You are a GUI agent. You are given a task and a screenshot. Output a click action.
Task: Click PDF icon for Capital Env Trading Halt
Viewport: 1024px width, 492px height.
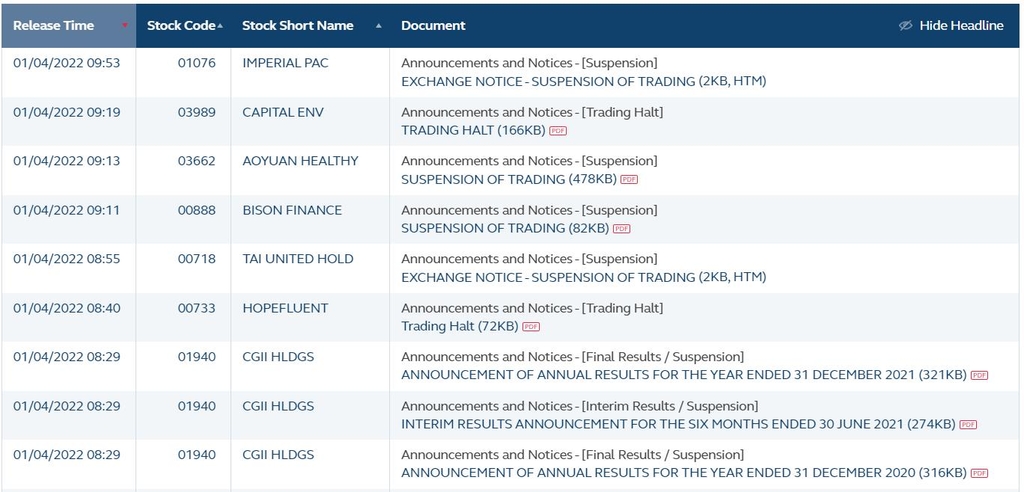point(558,131)
